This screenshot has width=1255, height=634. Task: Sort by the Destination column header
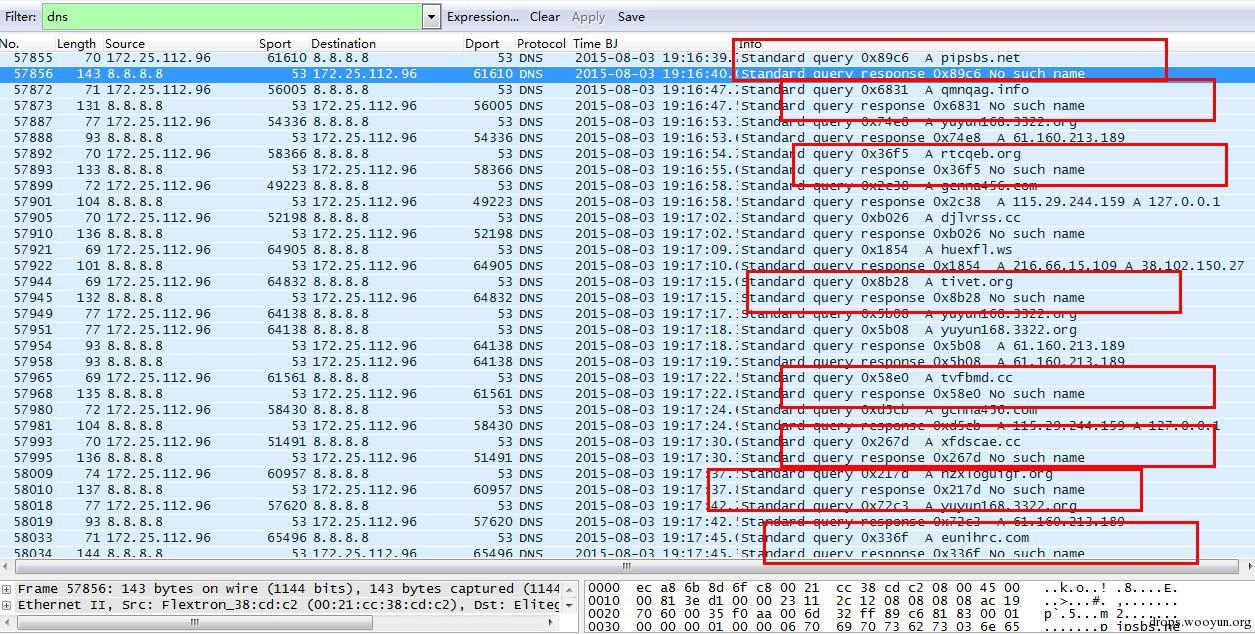click(x=343, y=44)
